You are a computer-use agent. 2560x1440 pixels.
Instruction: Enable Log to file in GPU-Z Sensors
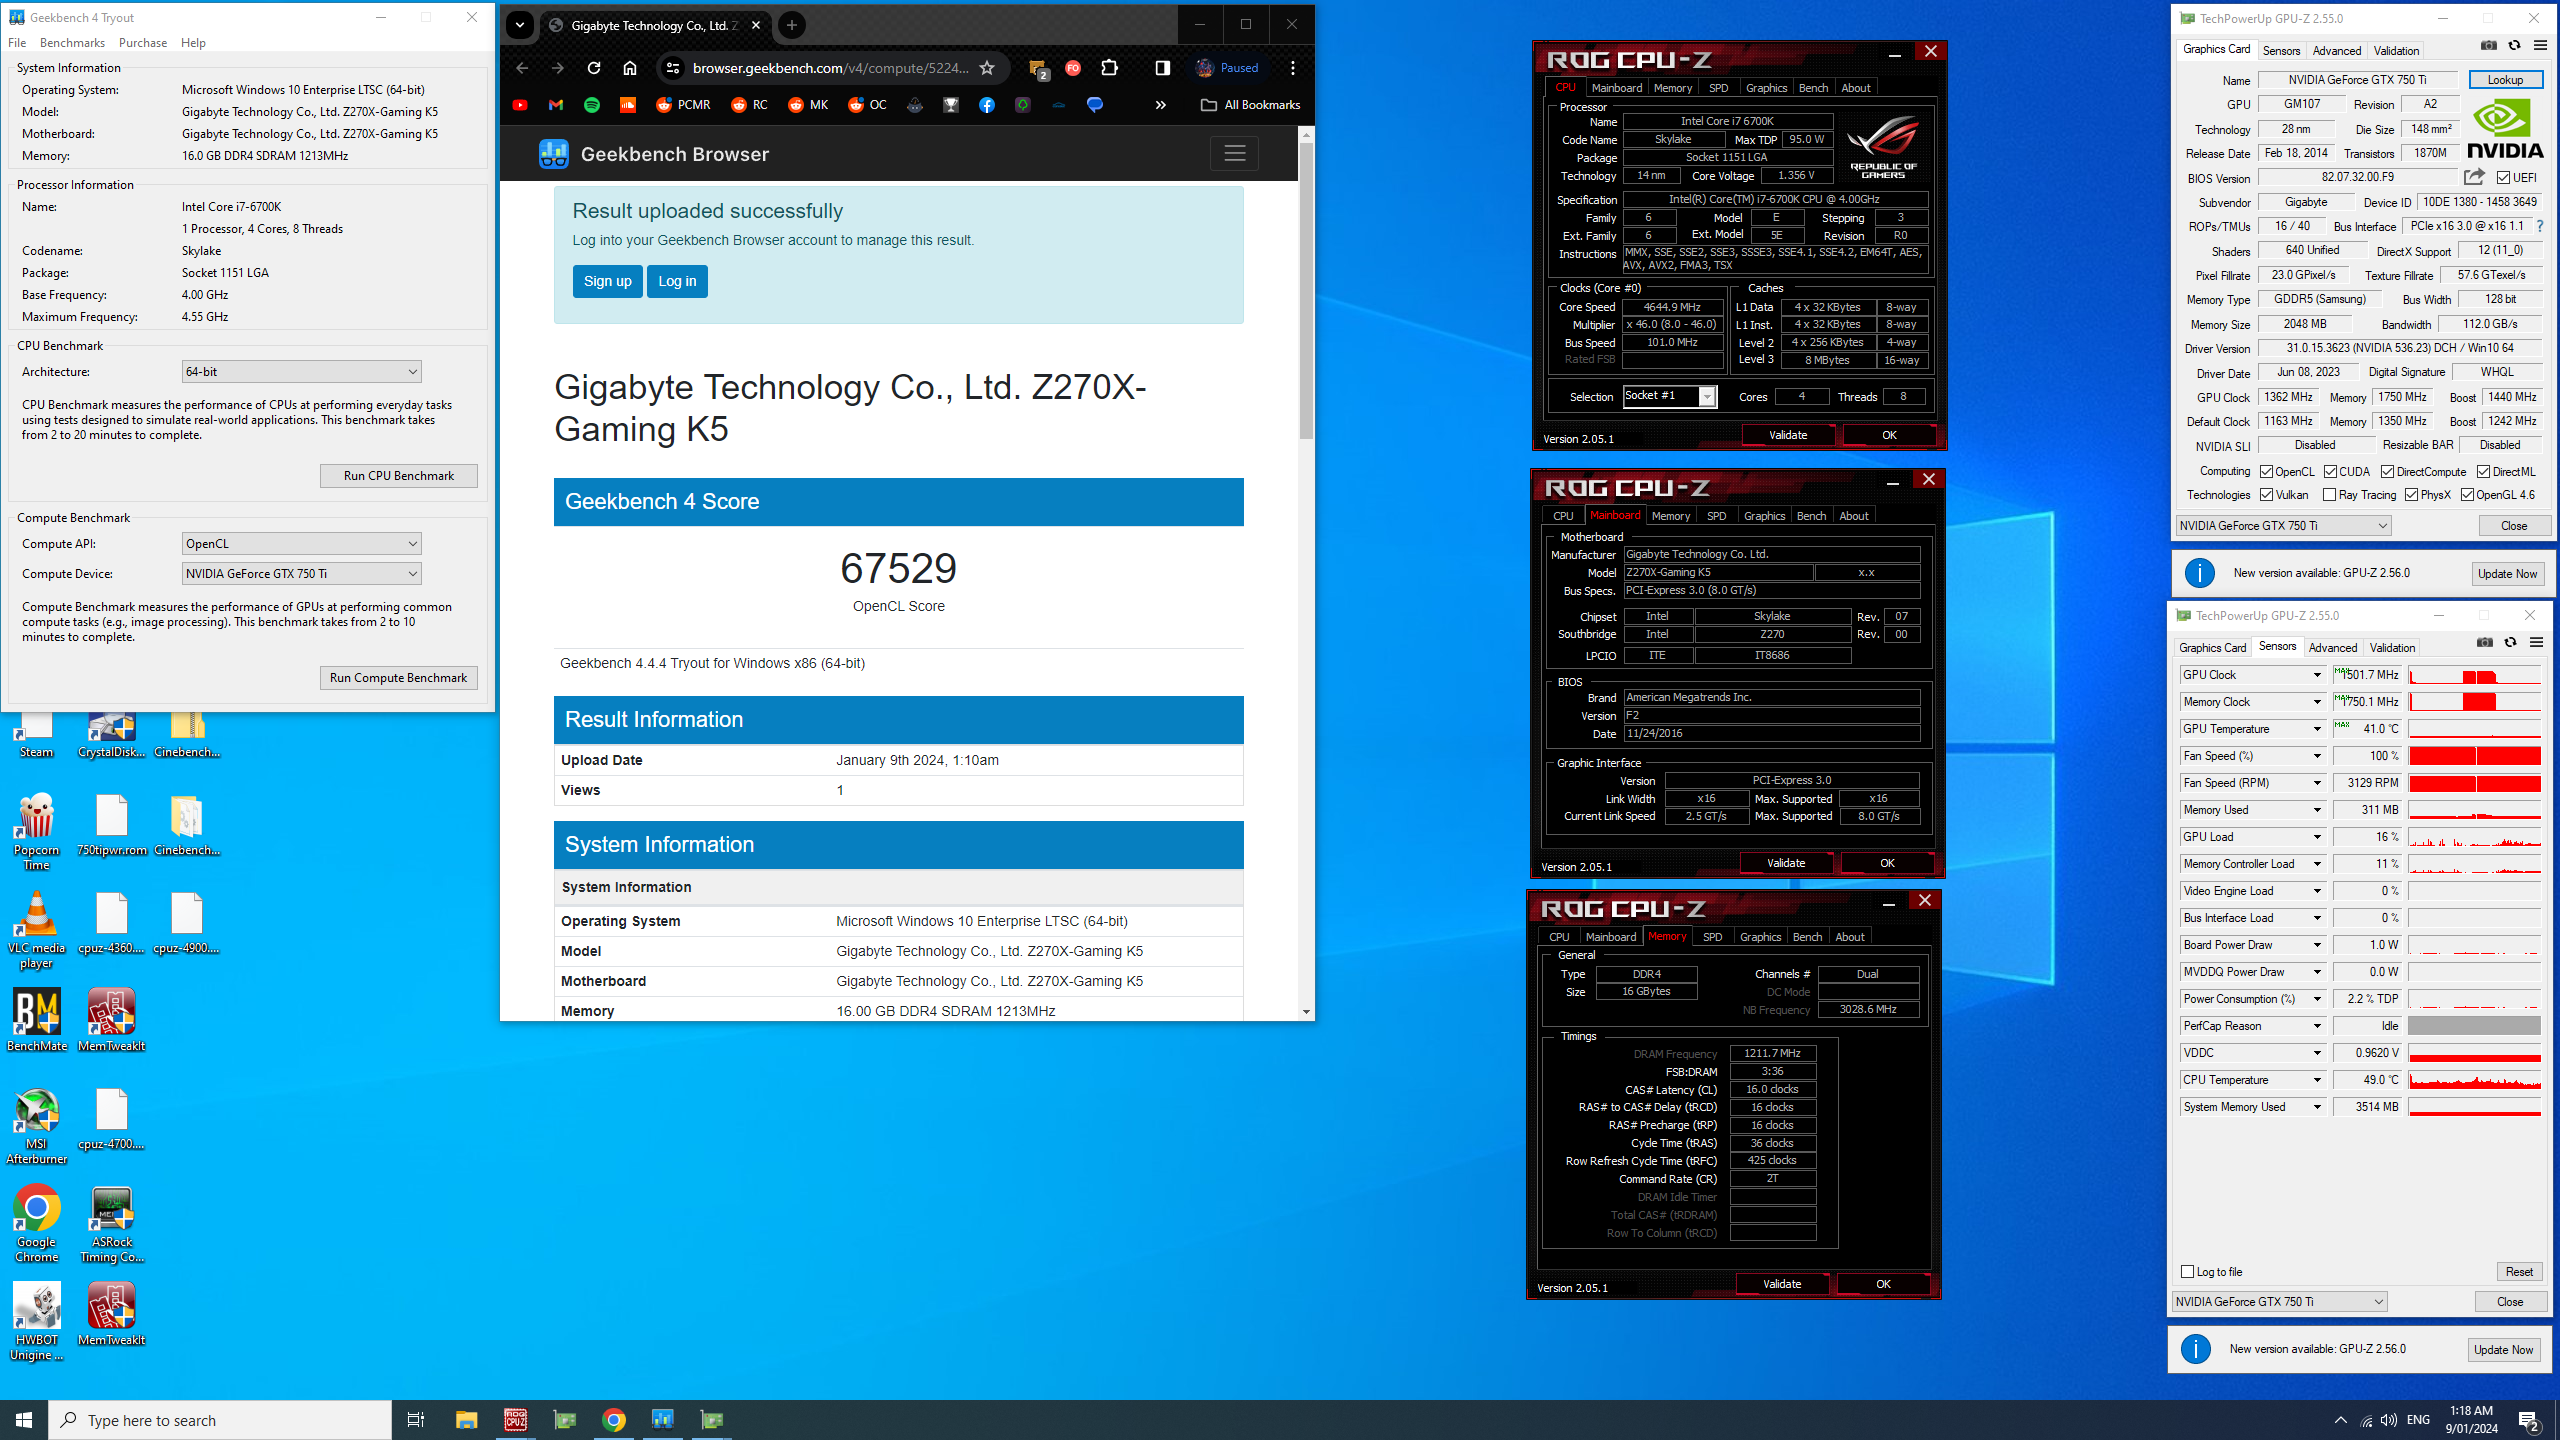coord(2187,1272)
